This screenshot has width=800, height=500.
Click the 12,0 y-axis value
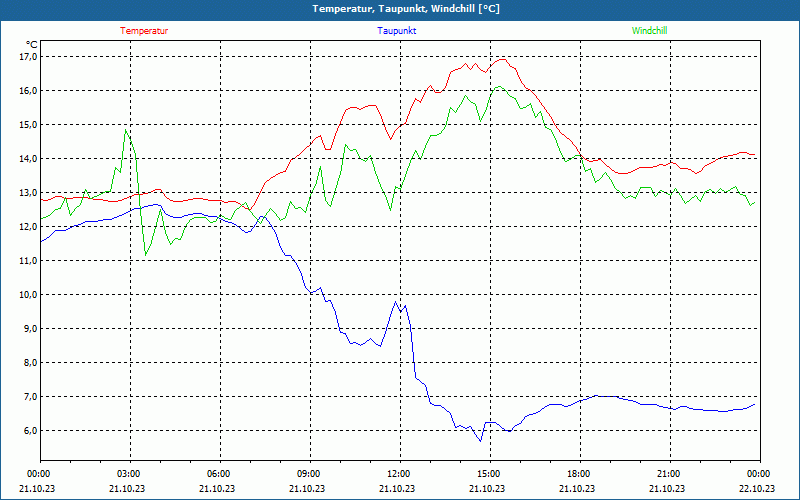pyautogui.click(x=29, y=227)
